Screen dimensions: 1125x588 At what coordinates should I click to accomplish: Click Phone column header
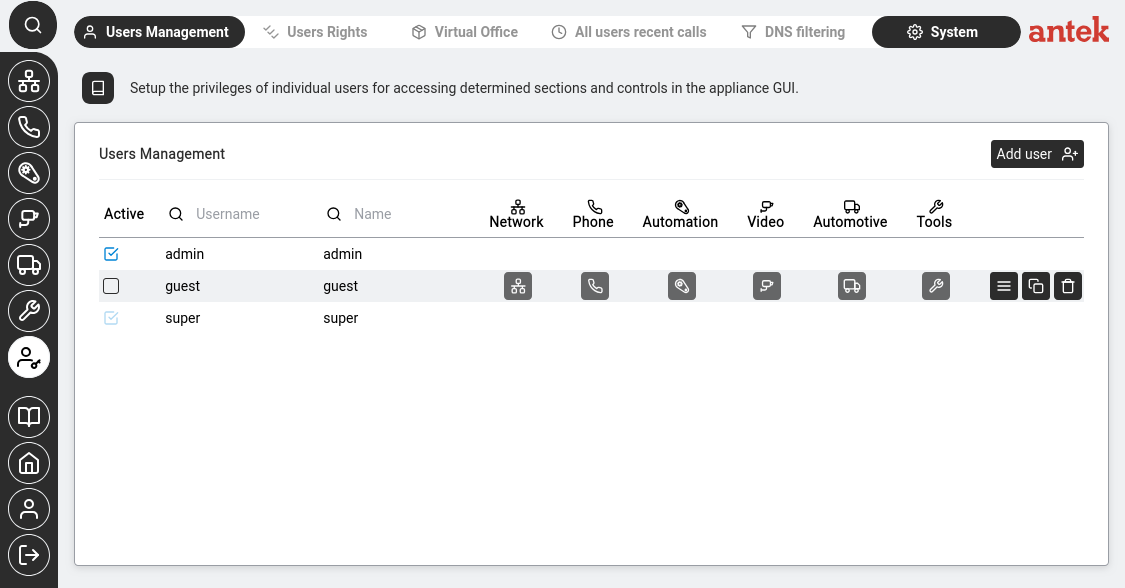[593, 214]
